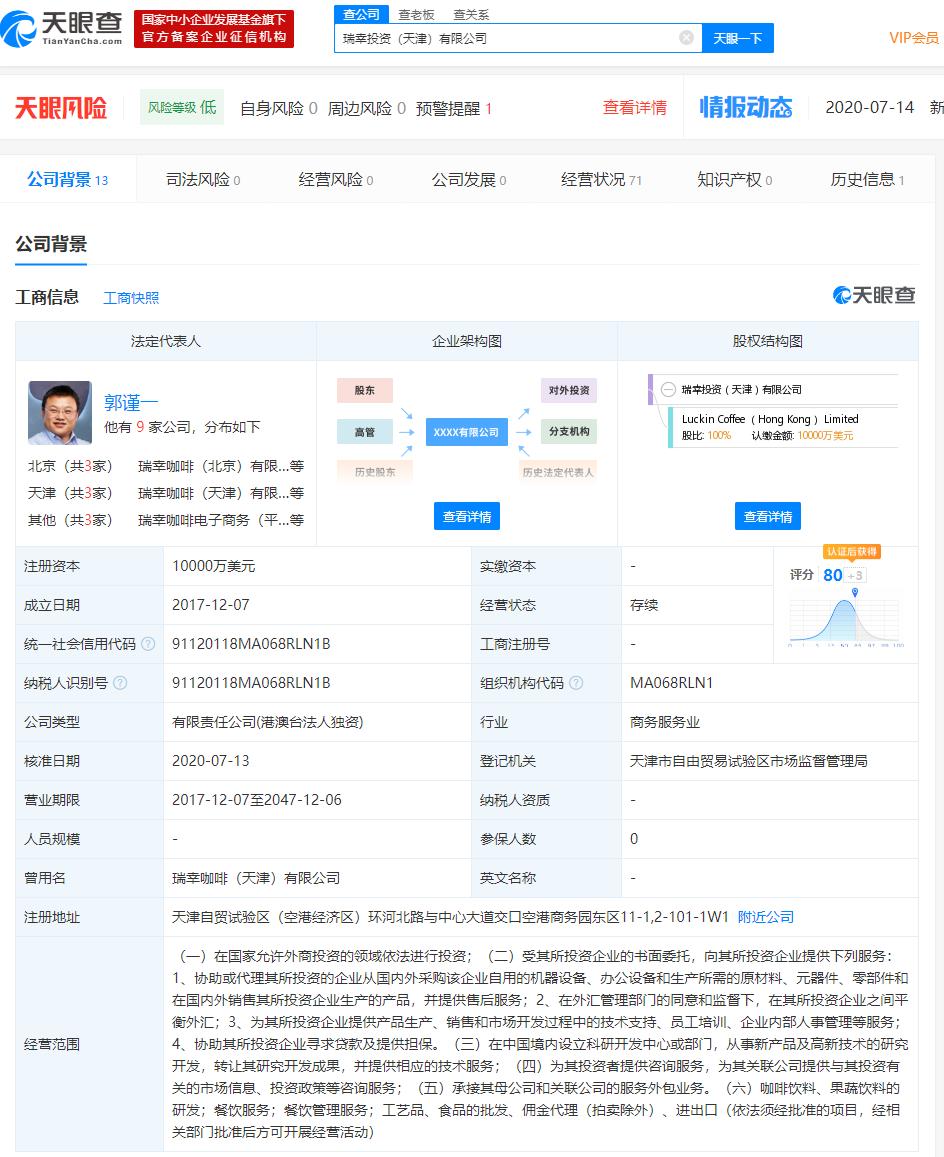
Task: Click 周边风险 0 indicator
Action: pyautogui.click(x=366, y=108)
